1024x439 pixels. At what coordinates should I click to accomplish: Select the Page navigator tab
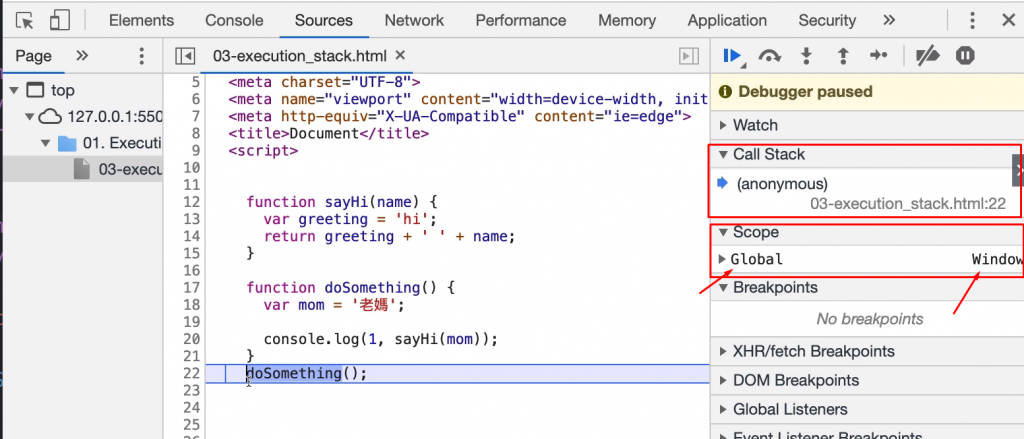33,56
